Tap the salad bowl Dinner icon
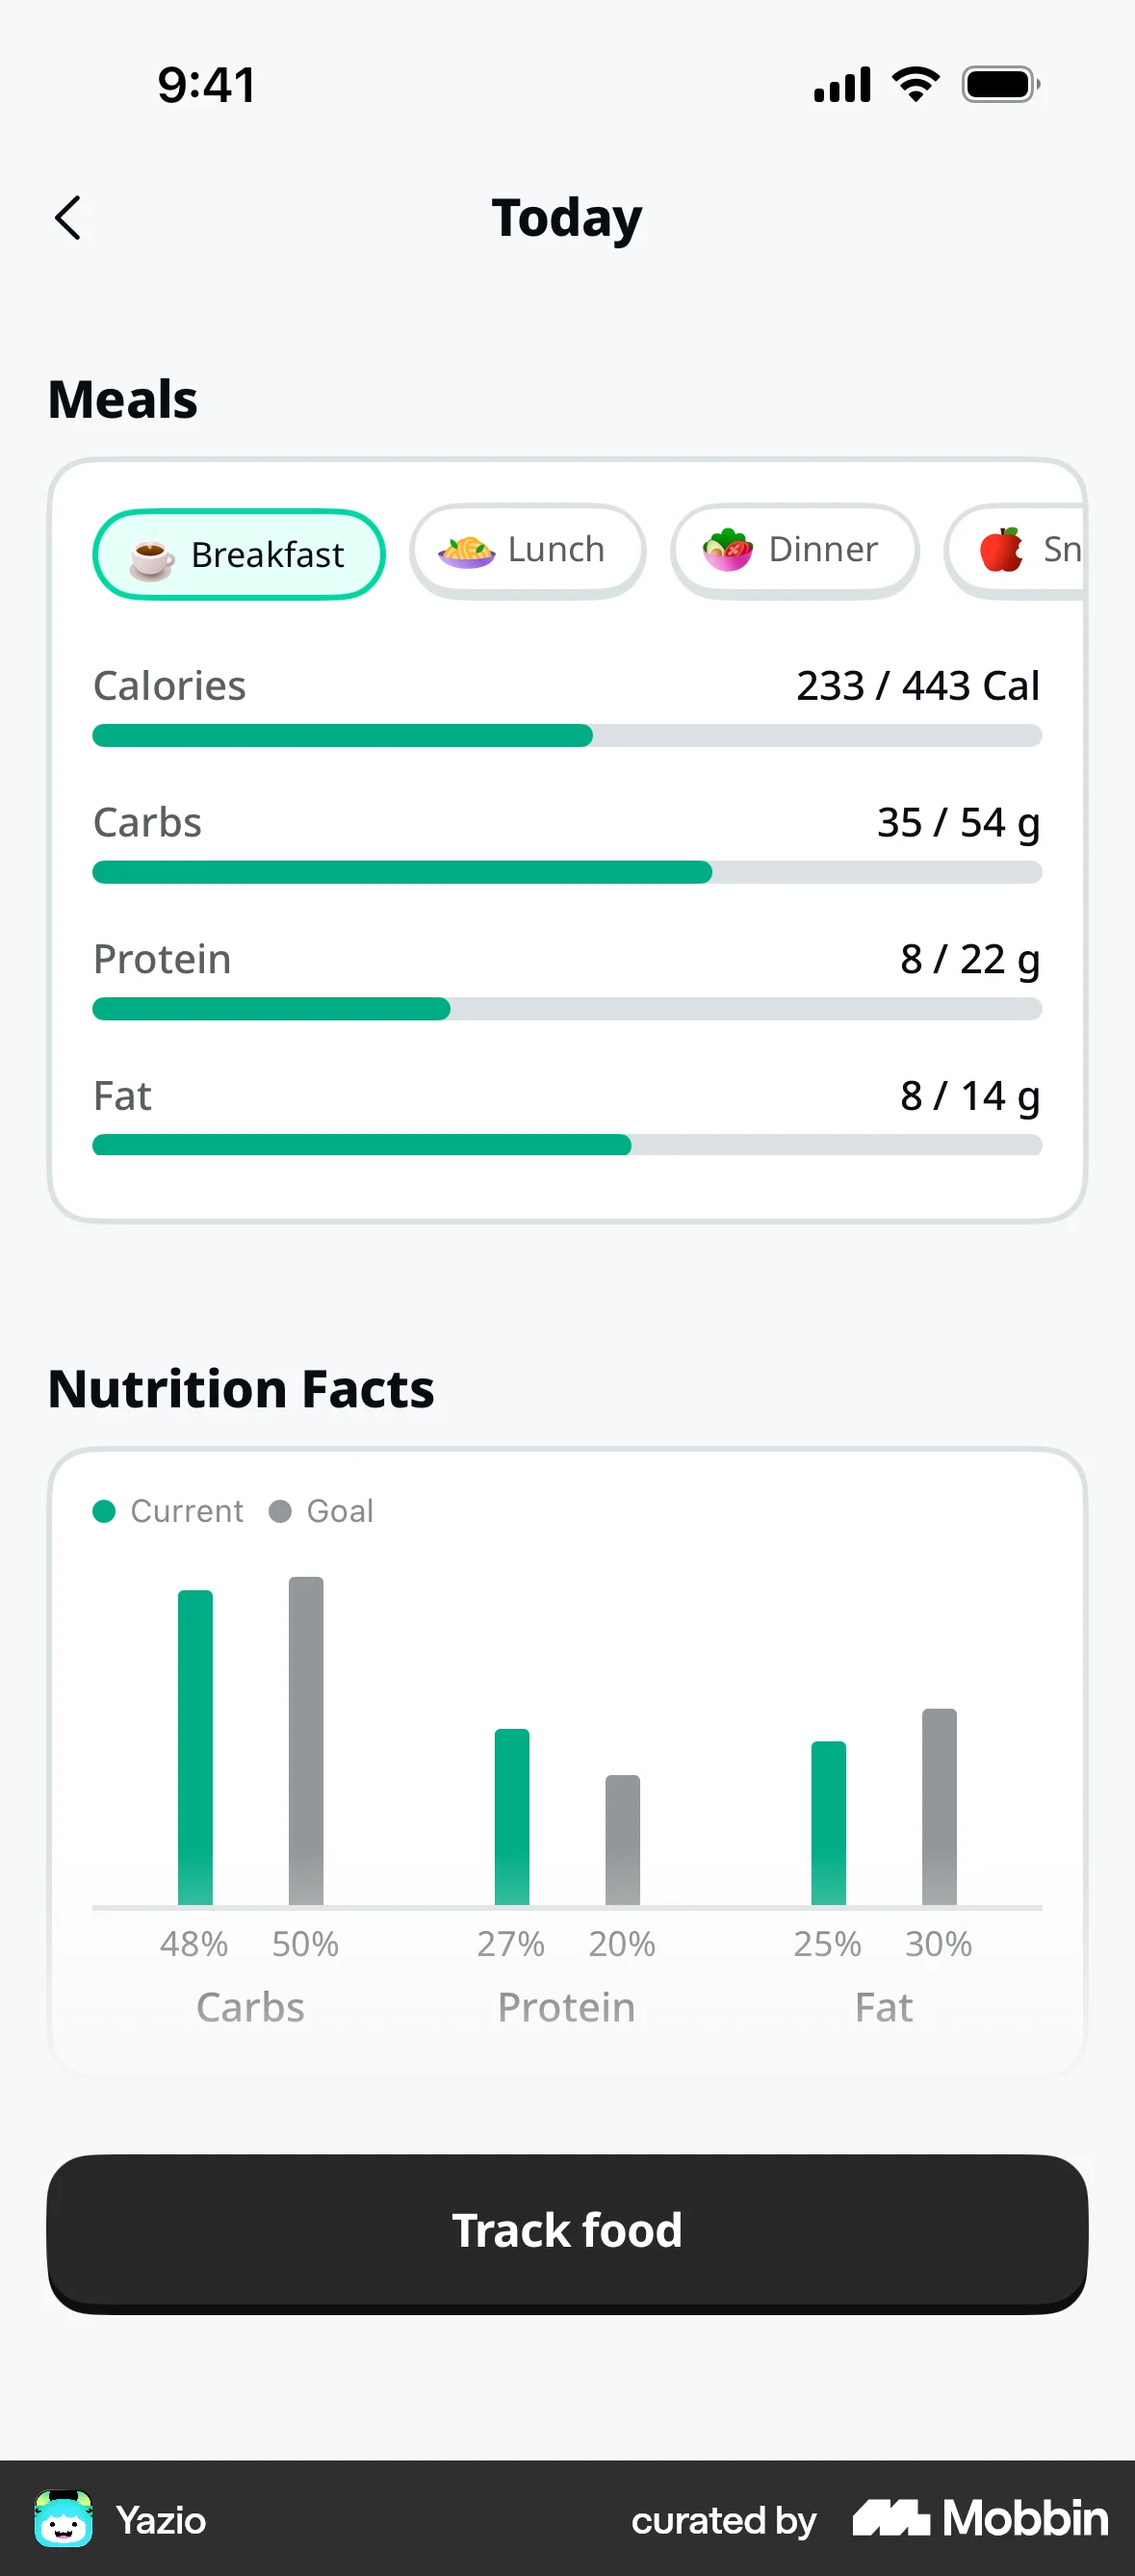1135x2576 pixels. (x=728, y=550)
